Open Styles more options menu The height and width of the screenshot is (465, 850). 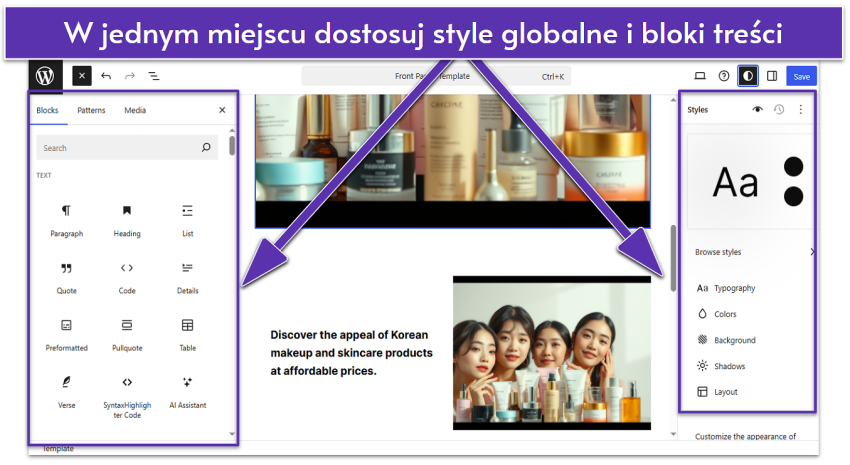pyautogui.click(x=800, y=109)
